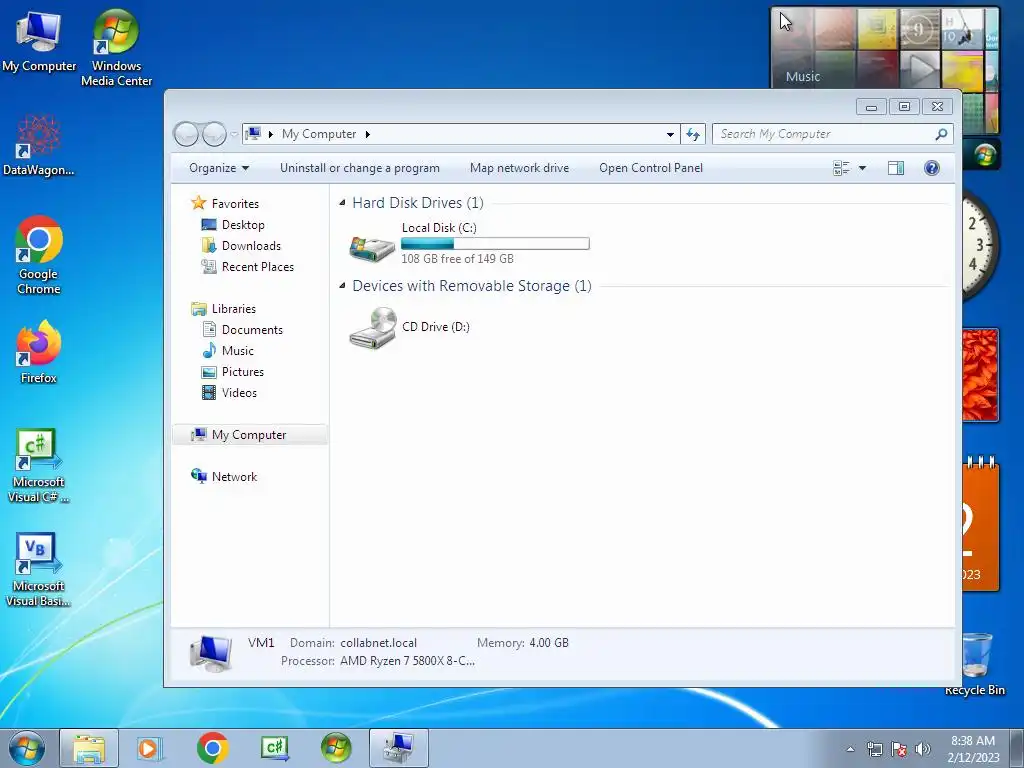Open address bar history dropdown arrow

670,135
